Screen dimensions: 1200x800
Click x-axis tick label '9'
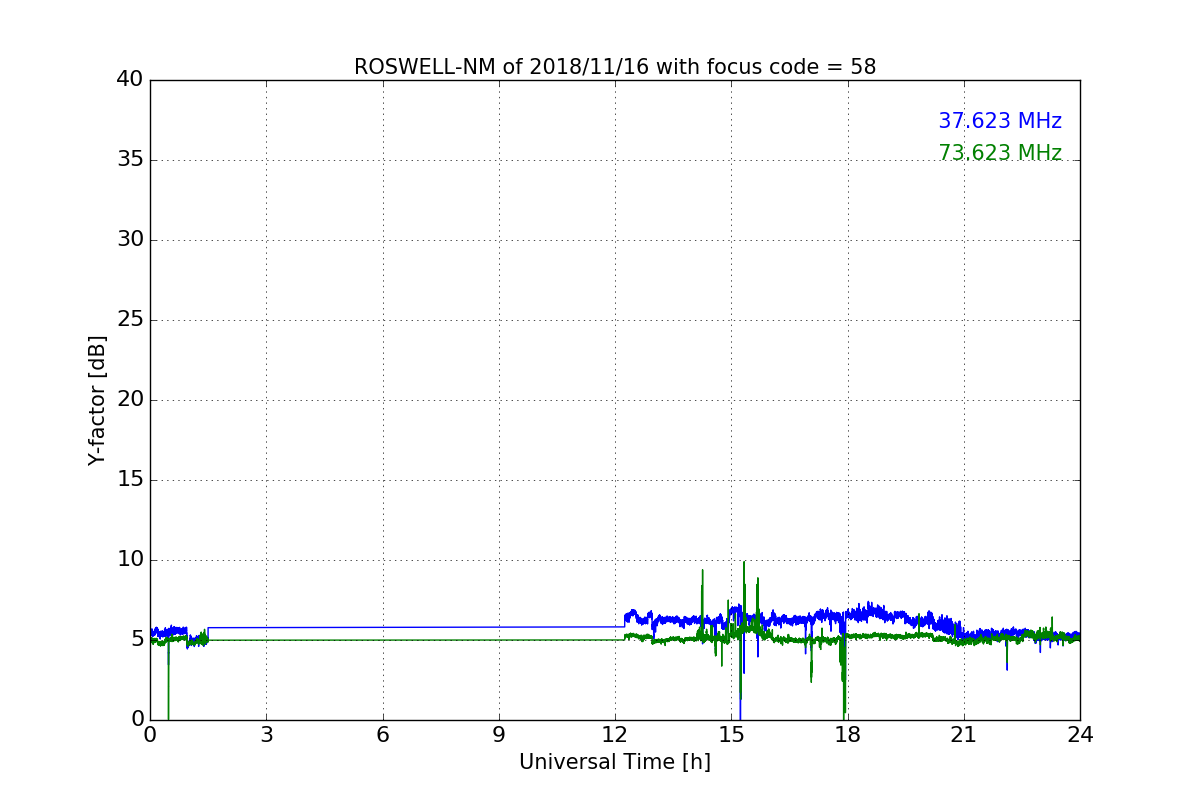point(499,734)
